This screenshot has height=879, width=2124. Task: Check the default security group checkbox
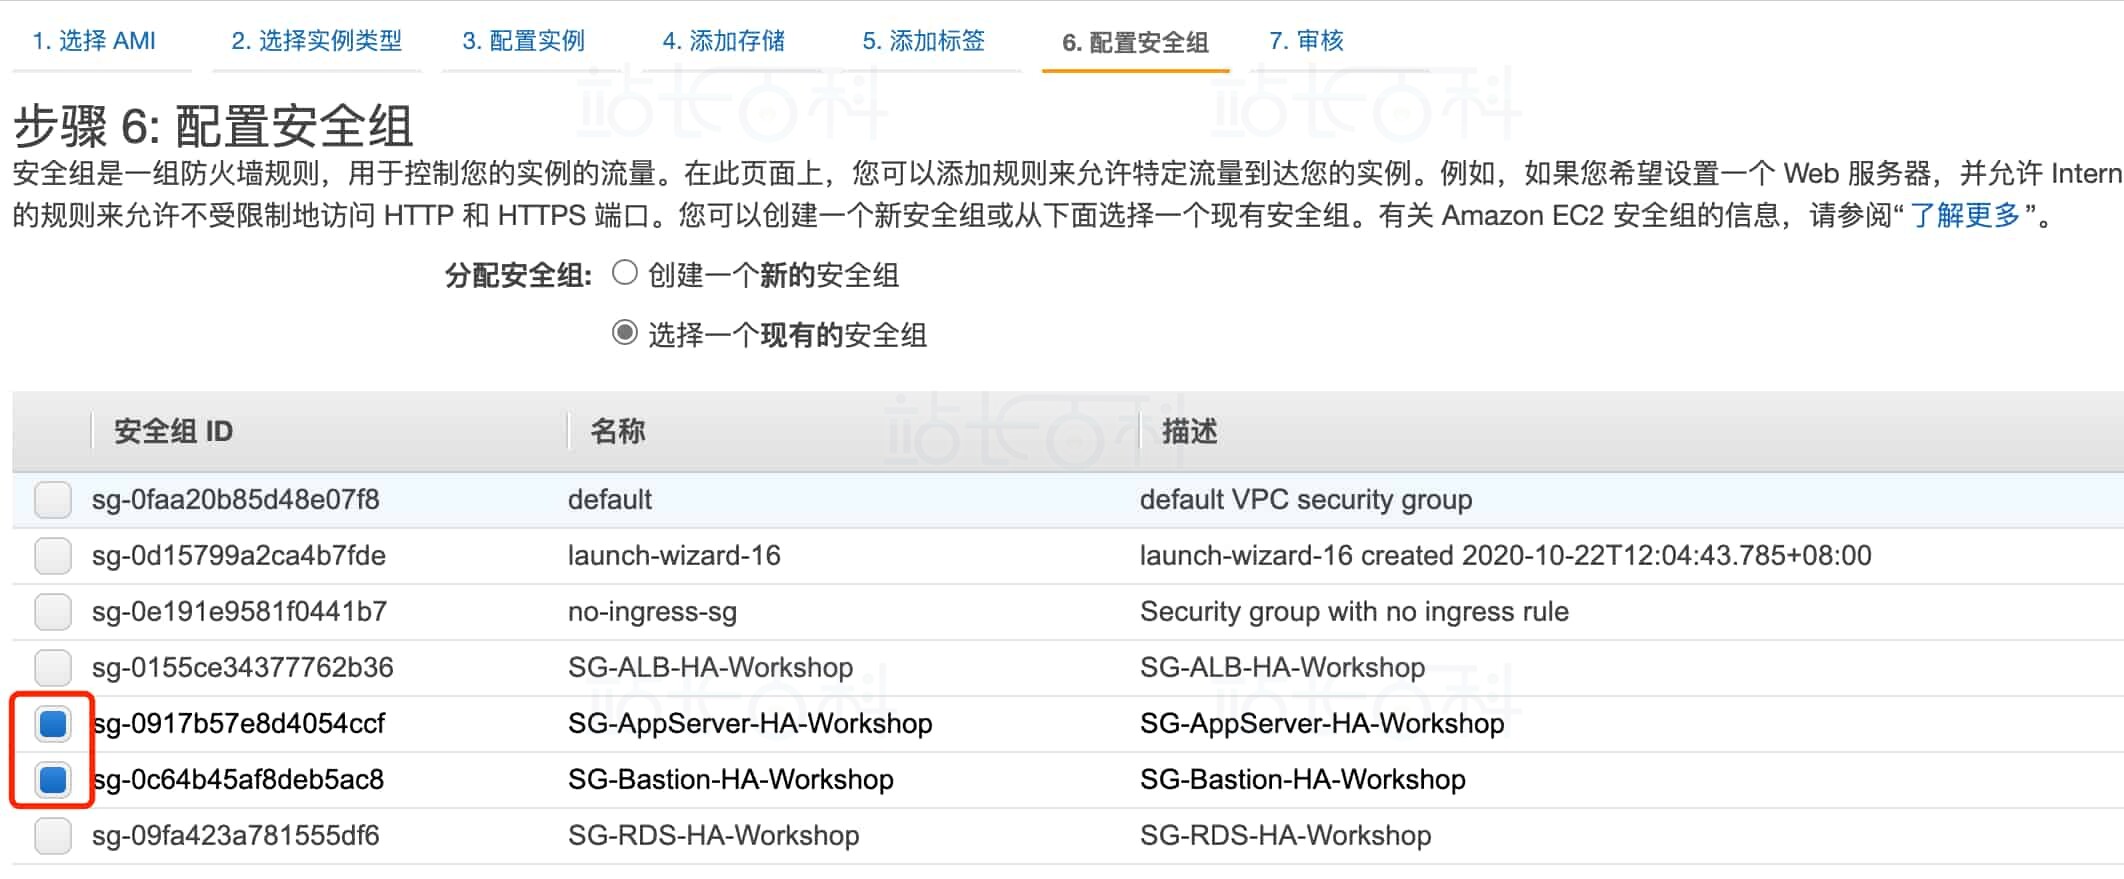[52, 499]
